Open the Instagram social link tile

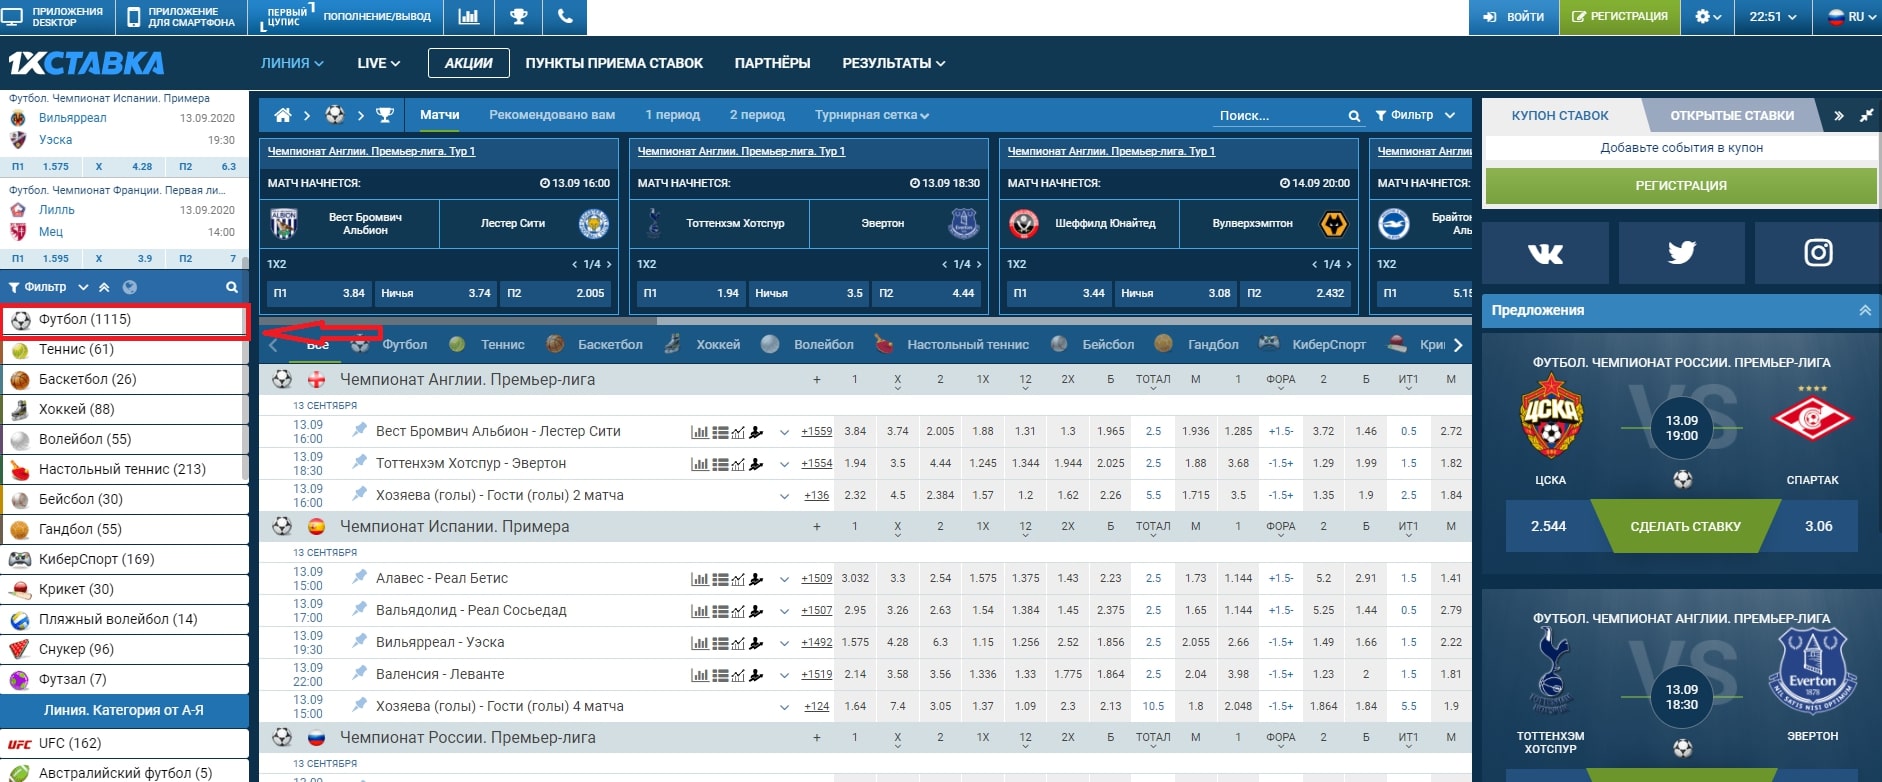tap(1817, 253)
